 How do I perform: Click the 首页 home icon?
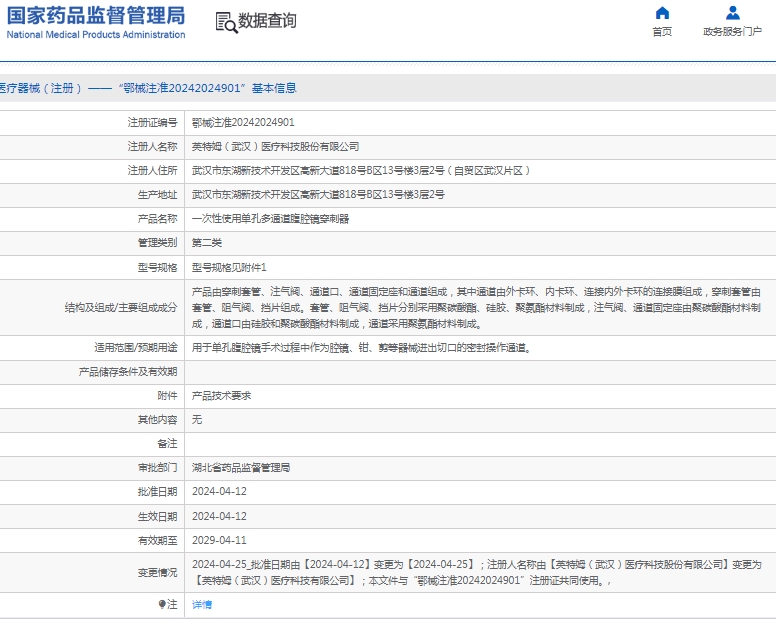click(x=662, y=12)
